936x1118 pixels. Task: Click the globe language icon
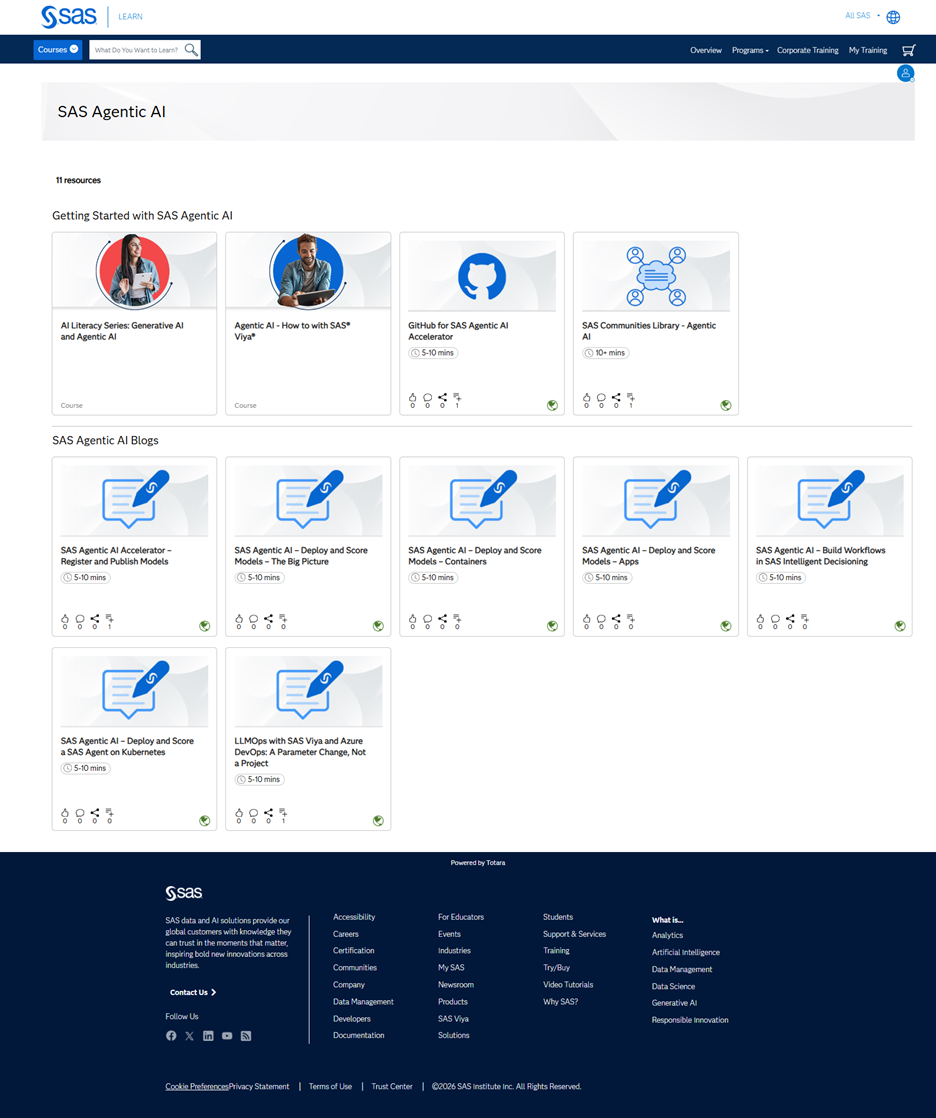[893, 17]
